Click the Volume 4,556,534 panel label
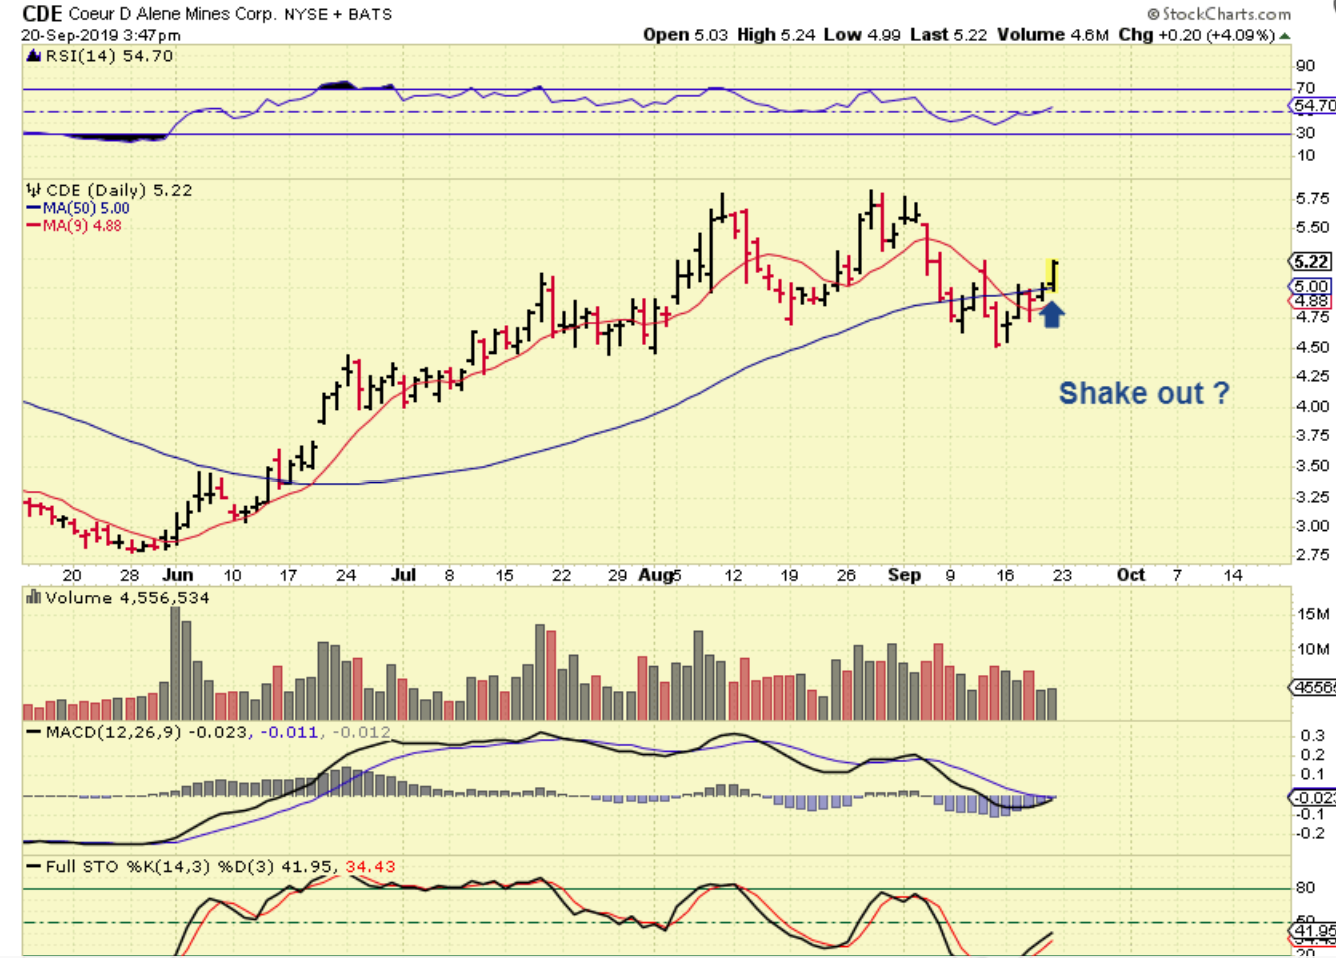The height and width of the screenshot is (958, 1336). [127, 598]
